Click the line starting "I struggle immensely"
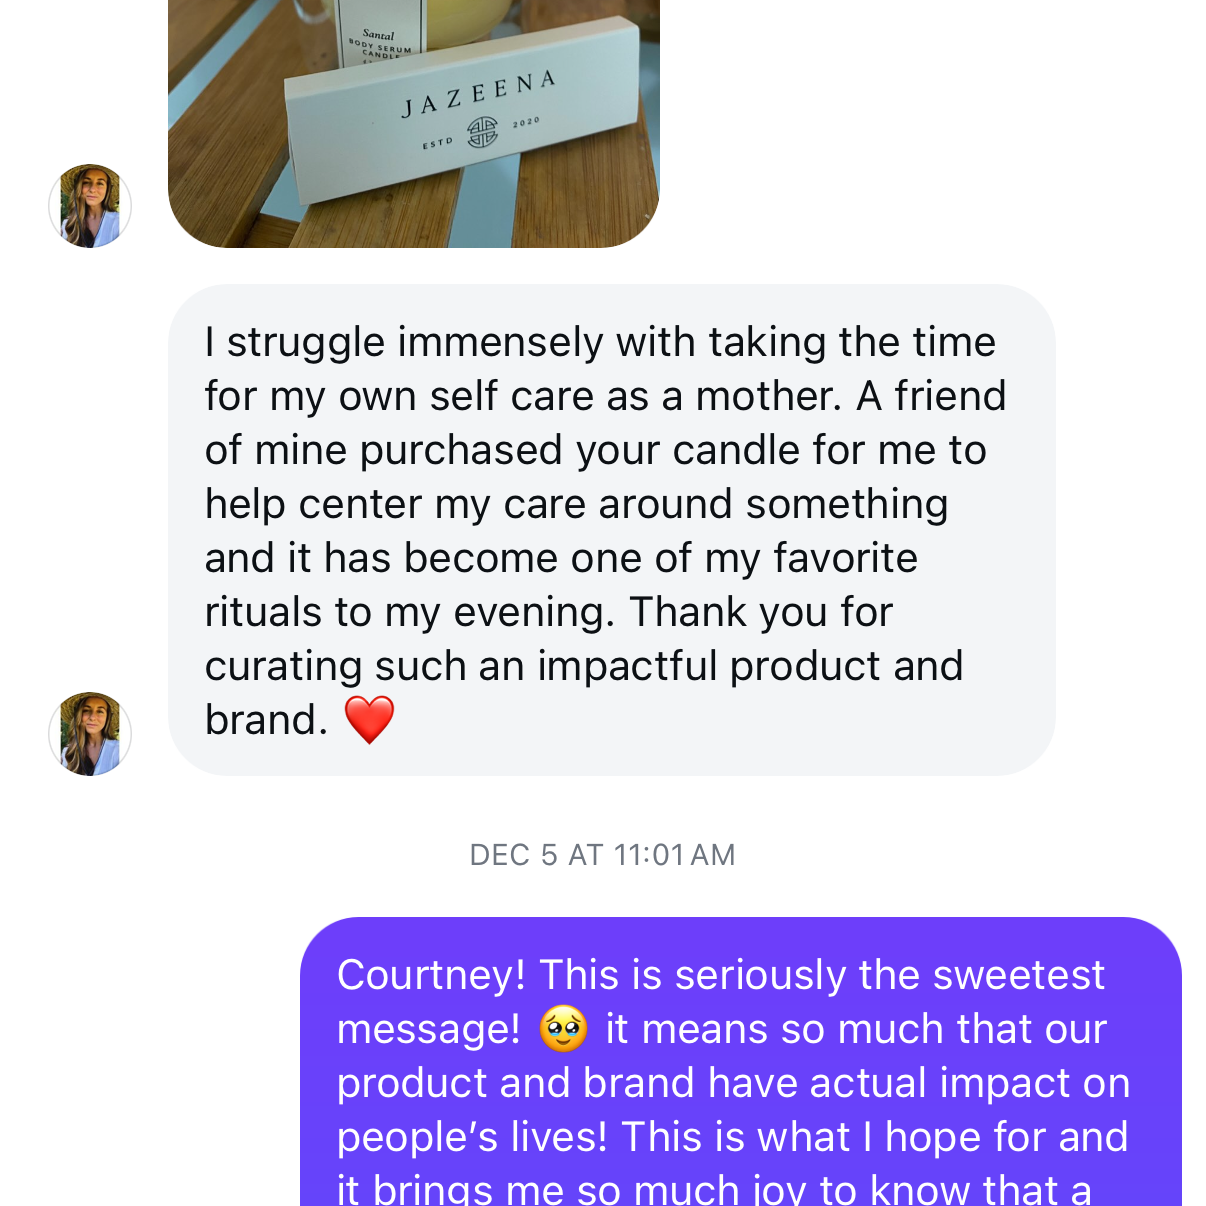The image size is (1206, 1206). pos(600,342)
